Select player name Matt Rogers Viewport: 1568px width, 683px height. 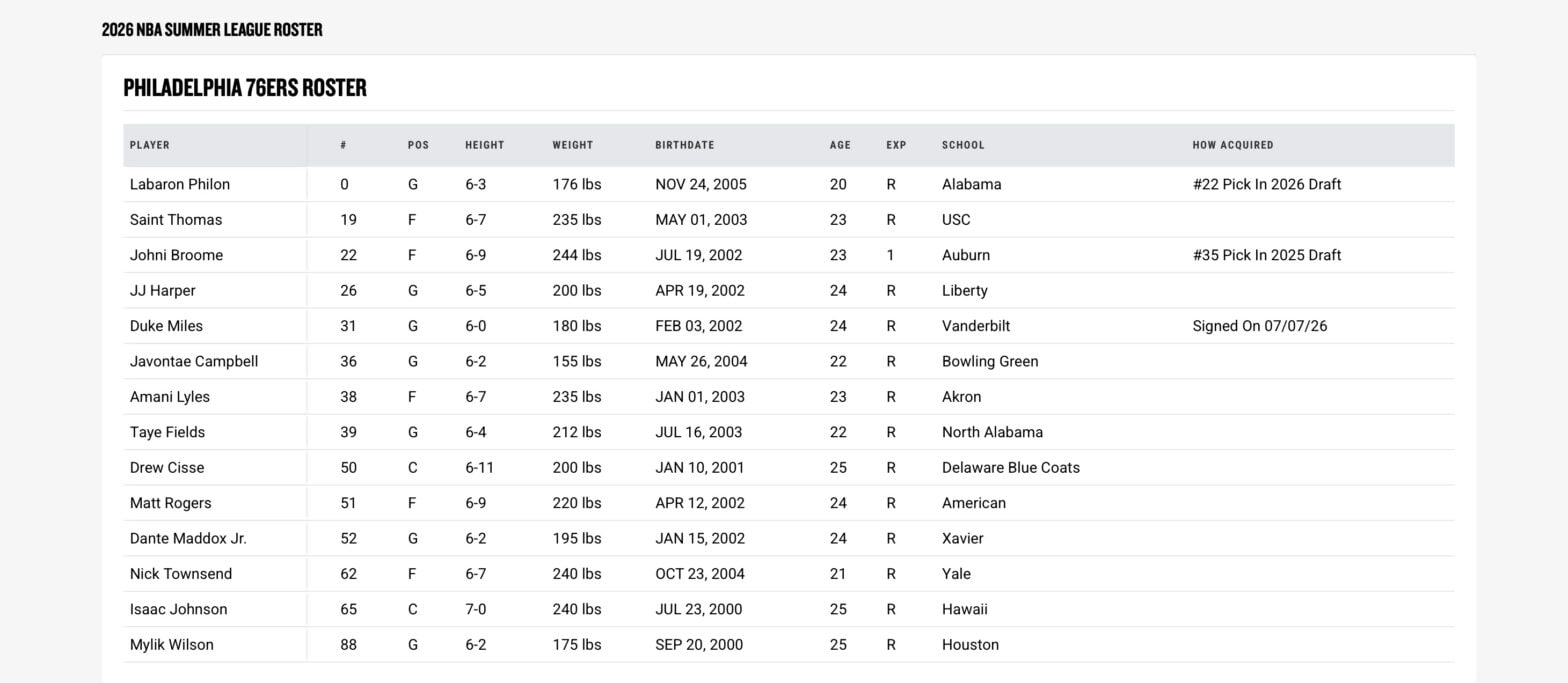[x=171, y=503]
